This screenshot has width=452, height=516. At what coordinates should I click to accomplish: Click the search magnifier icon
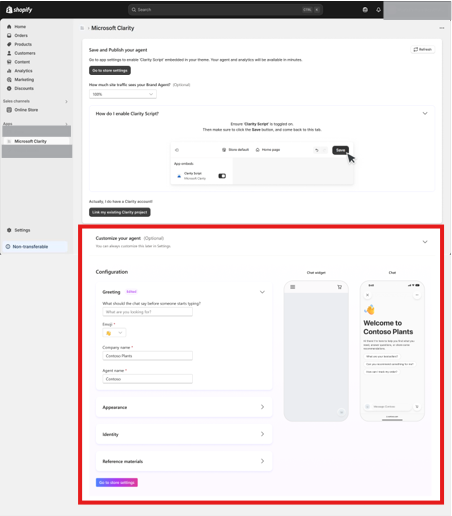134,10
